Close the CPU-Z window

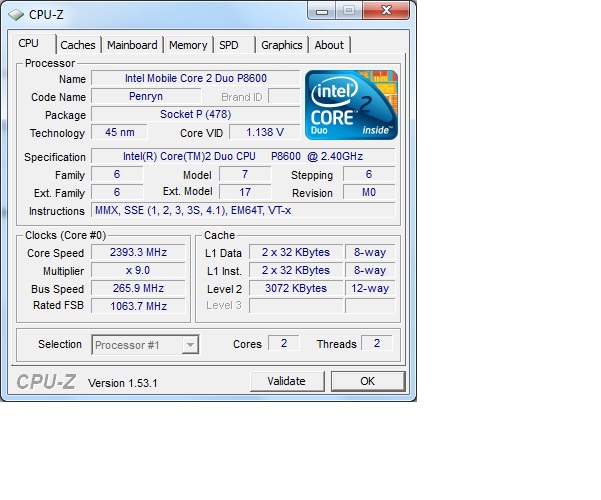[x=386, y=11]
